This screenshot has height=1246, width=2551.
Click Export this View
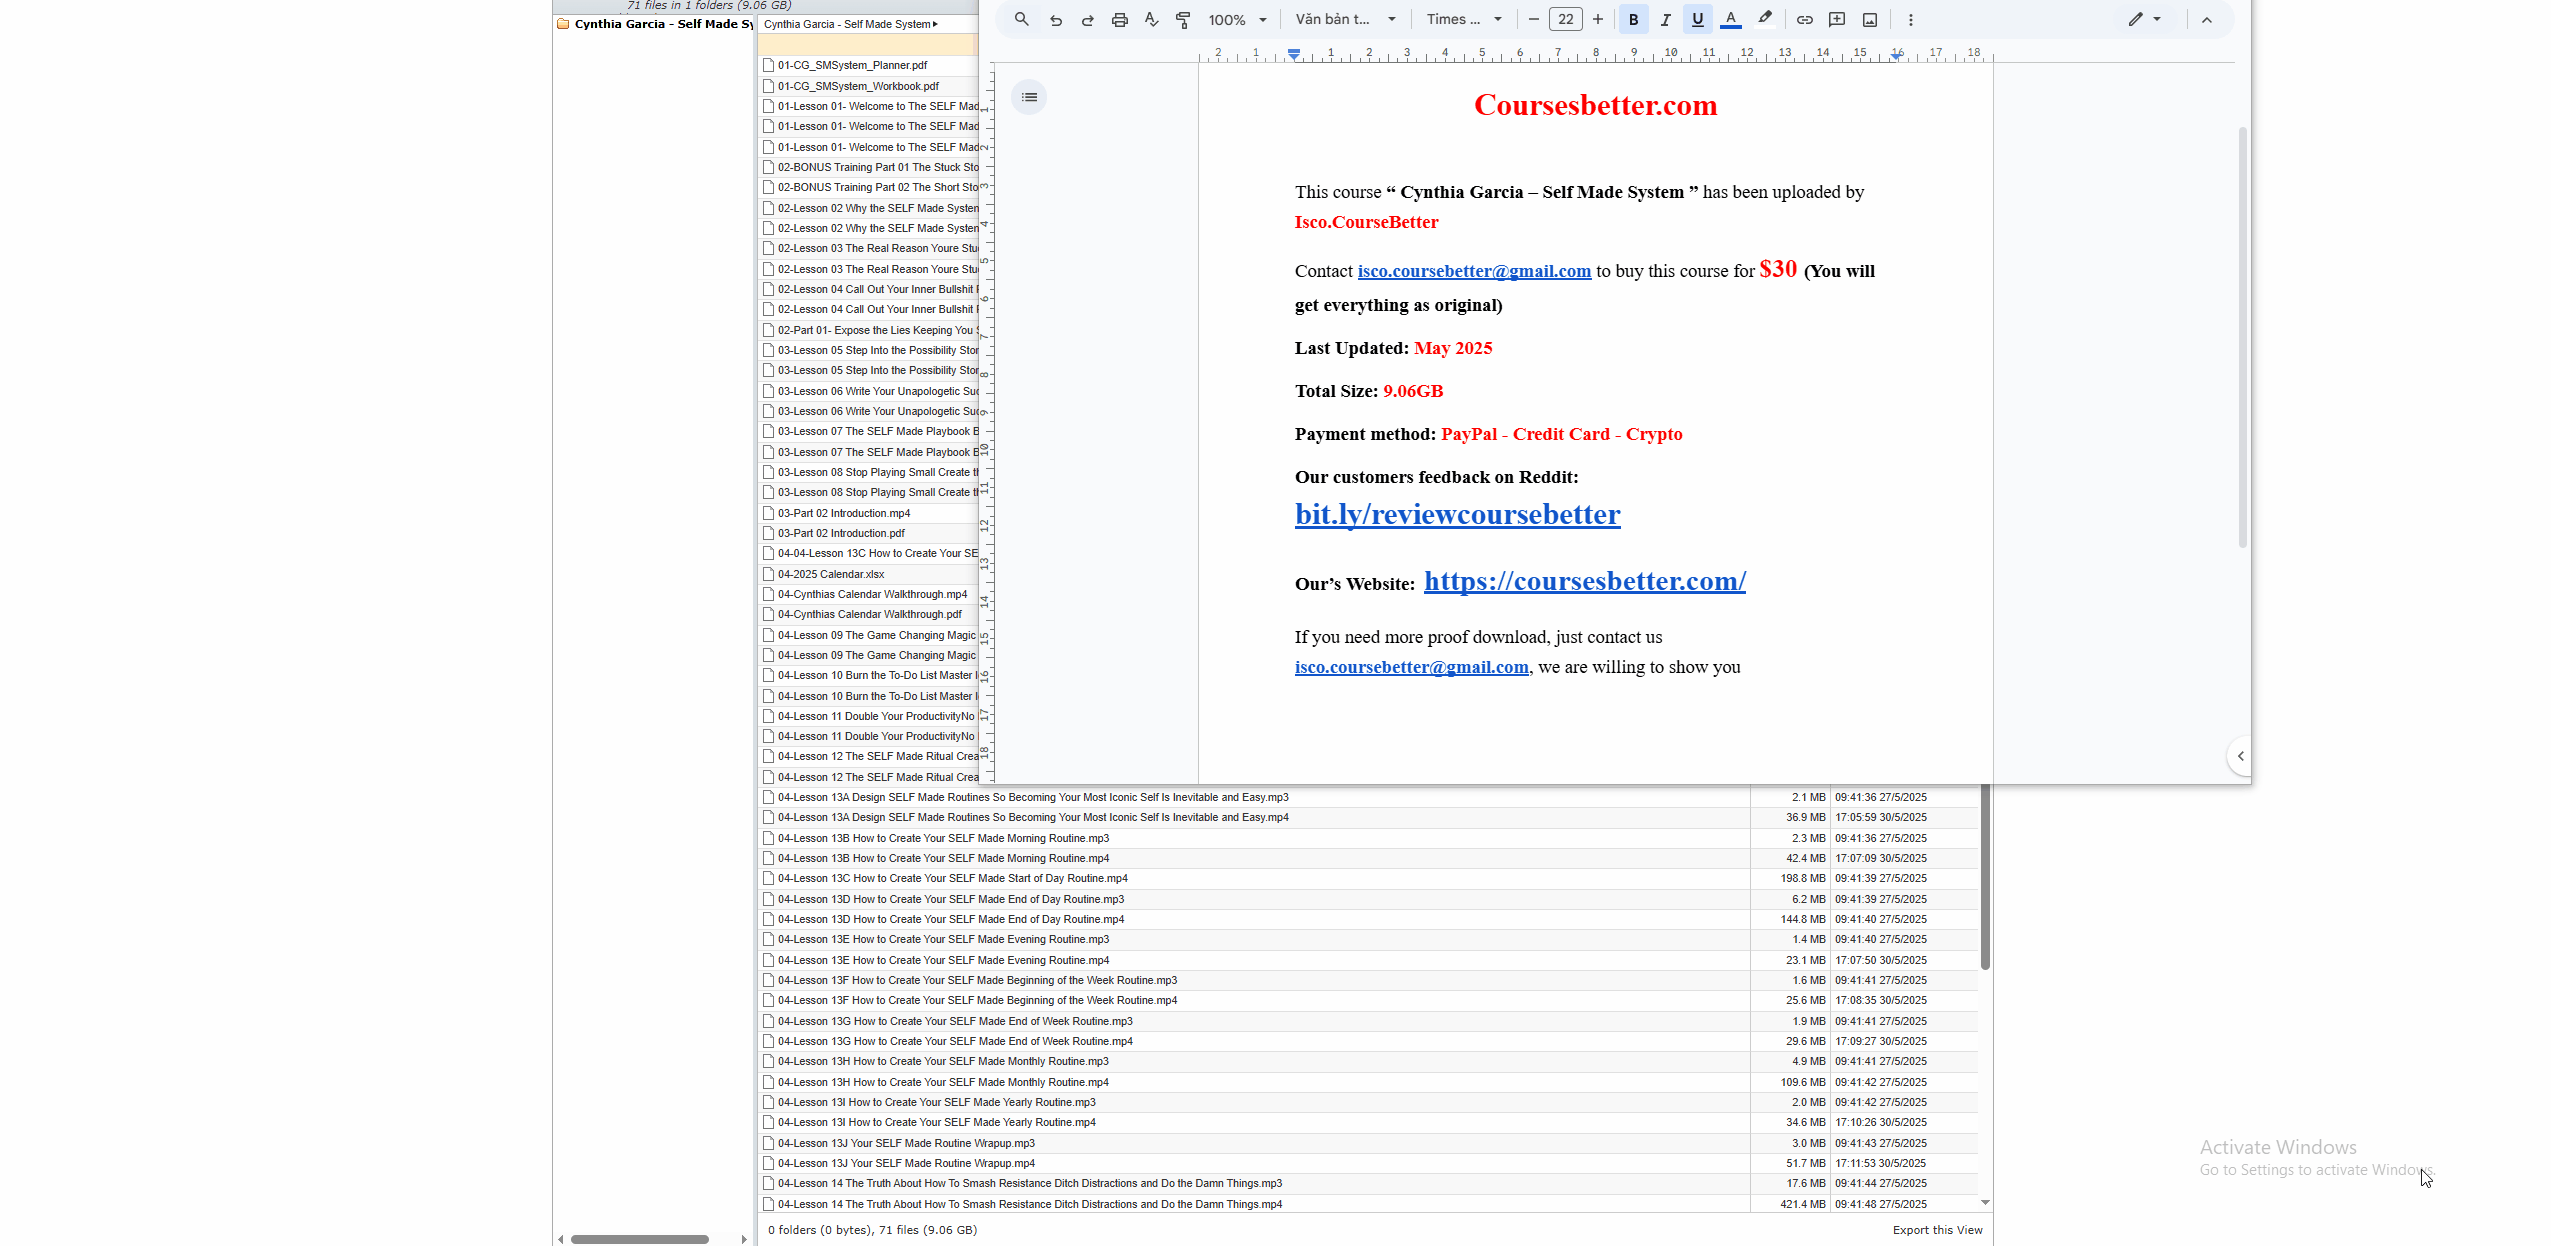[x=1937, y=1230]
